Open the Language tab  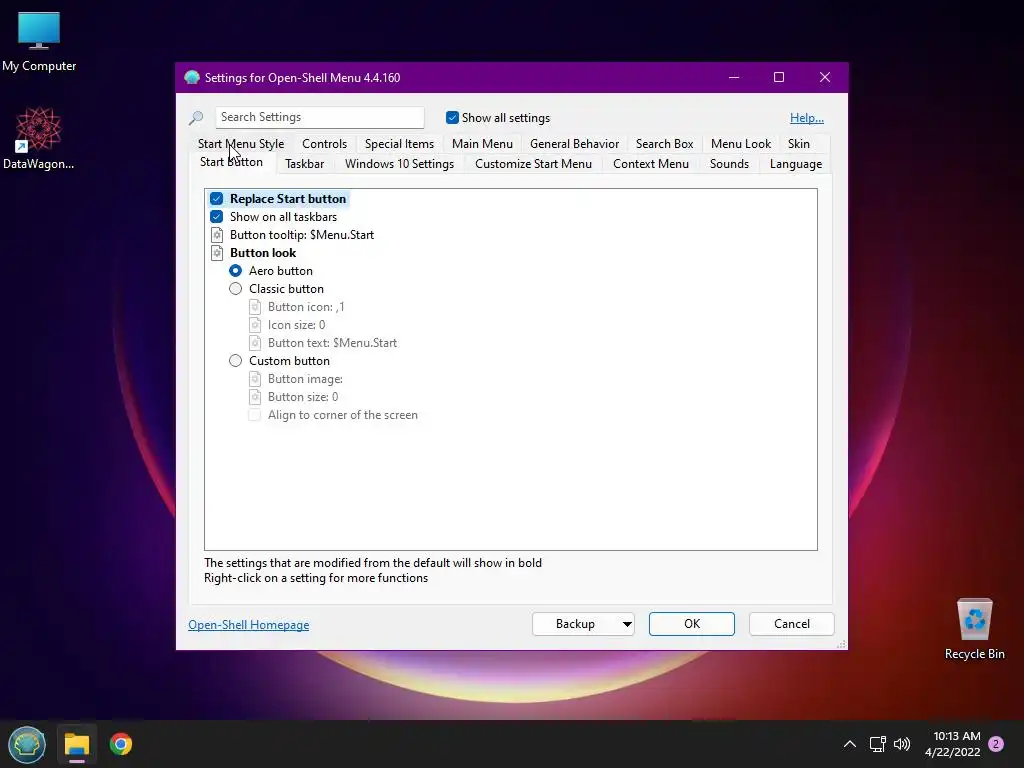[x=795, y=164]
